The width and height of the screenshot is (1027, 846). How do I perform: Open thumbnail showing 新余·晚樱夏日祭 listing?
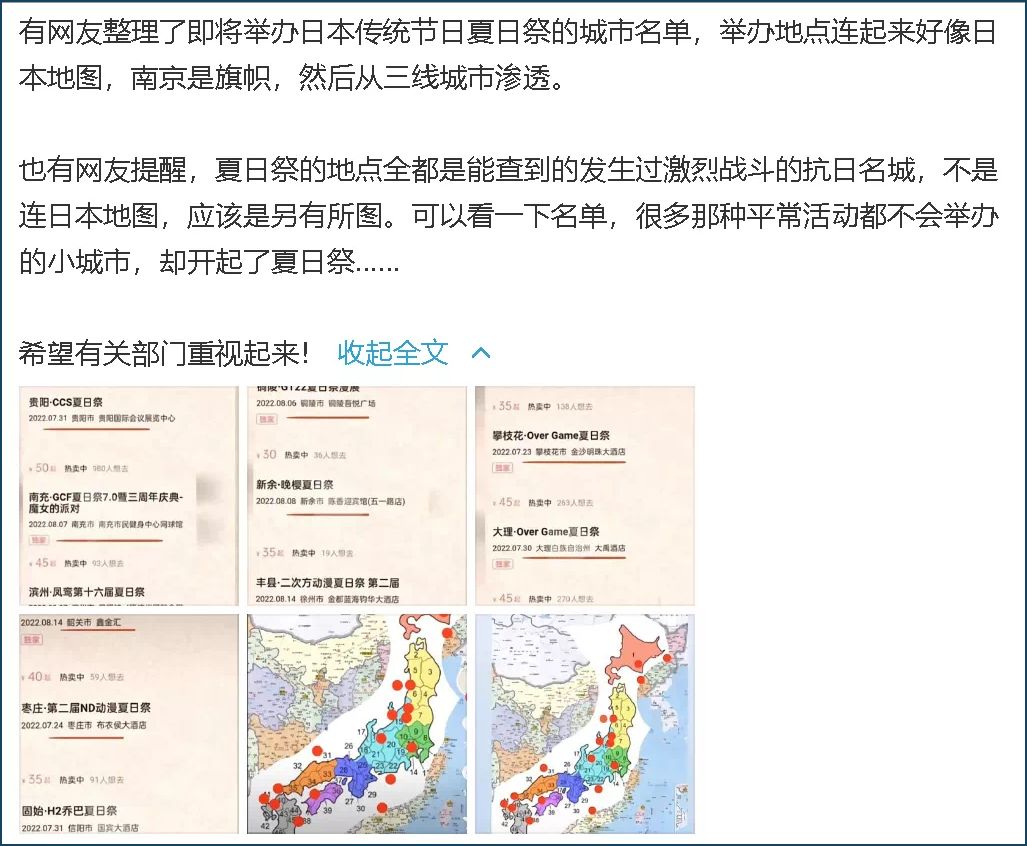click(356, 496)
